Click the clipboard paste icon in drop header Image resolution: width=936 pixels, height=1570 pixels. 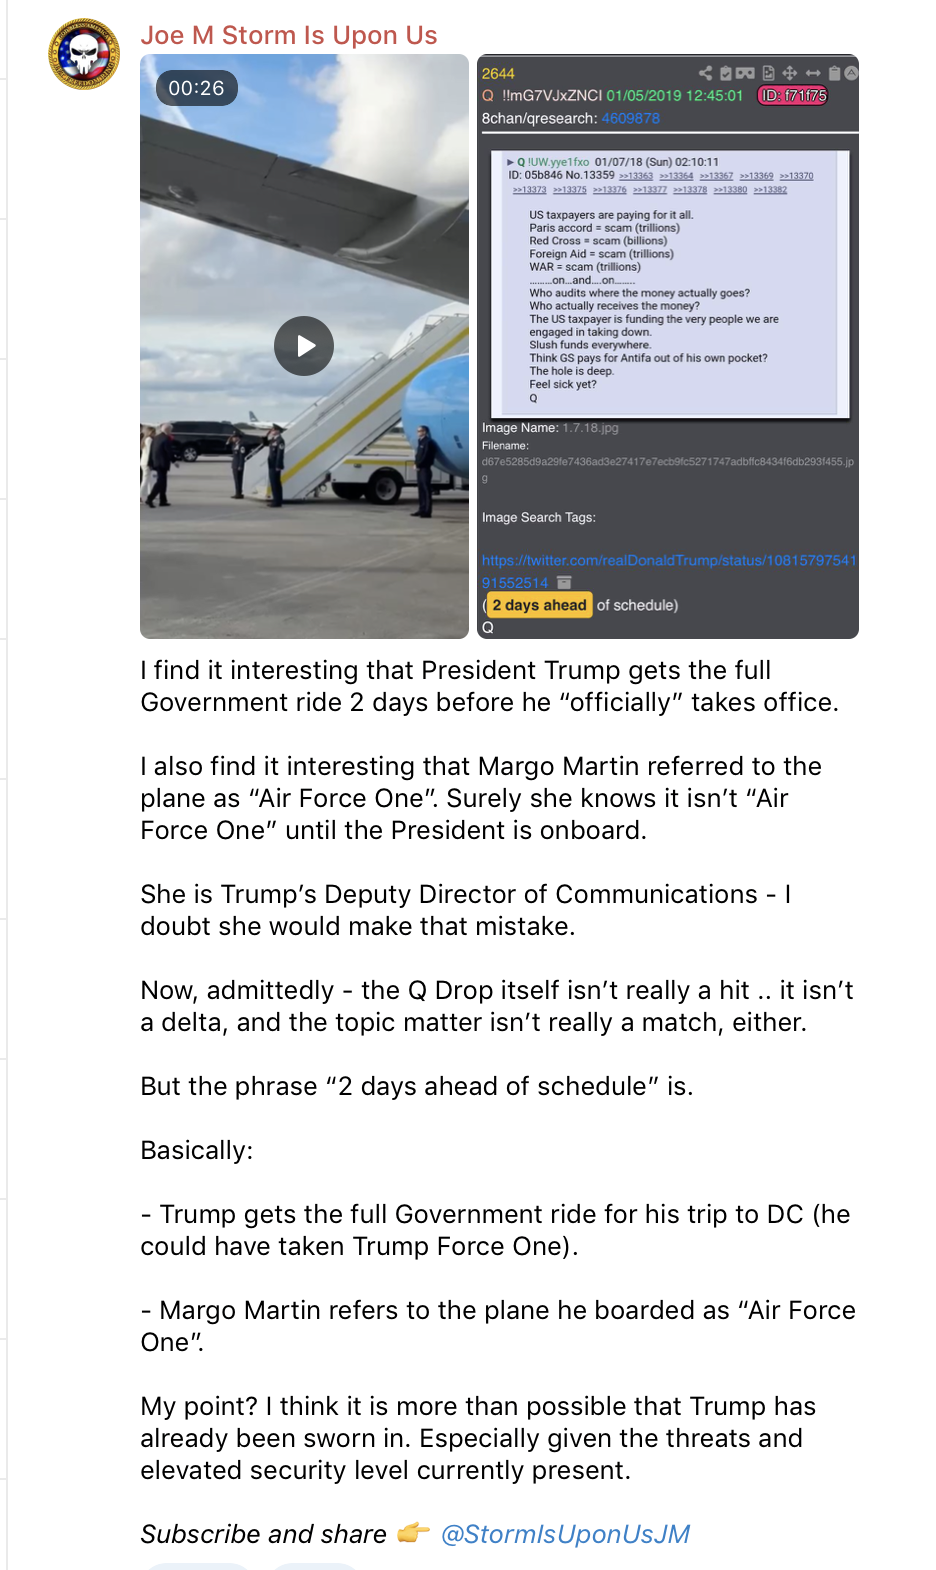pyautogui.click(x=834, y=73)
